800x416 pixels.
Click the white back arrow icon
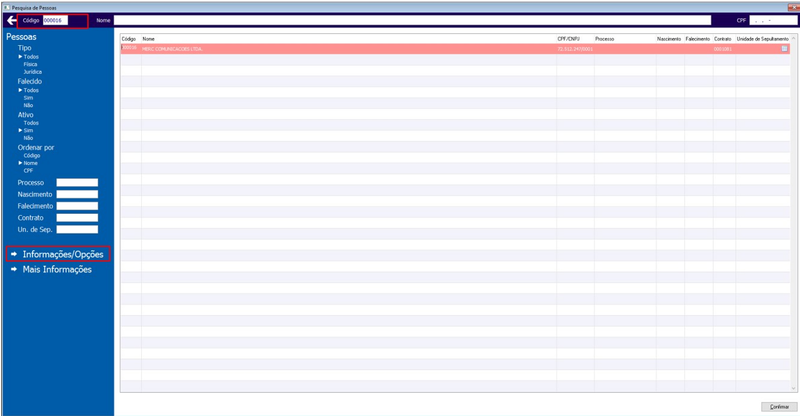pyautogui.click(x=11, y=20)
